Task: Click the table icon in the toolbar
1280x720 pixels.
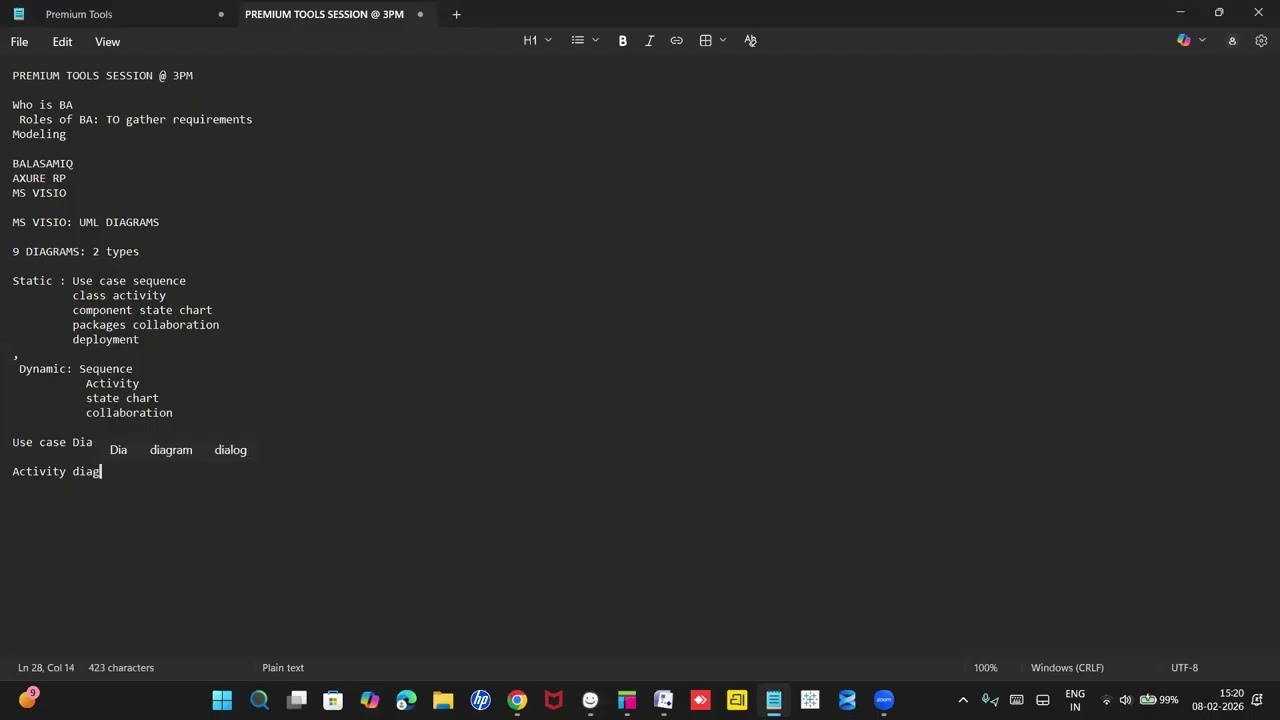Action: [x=705, y=41]
